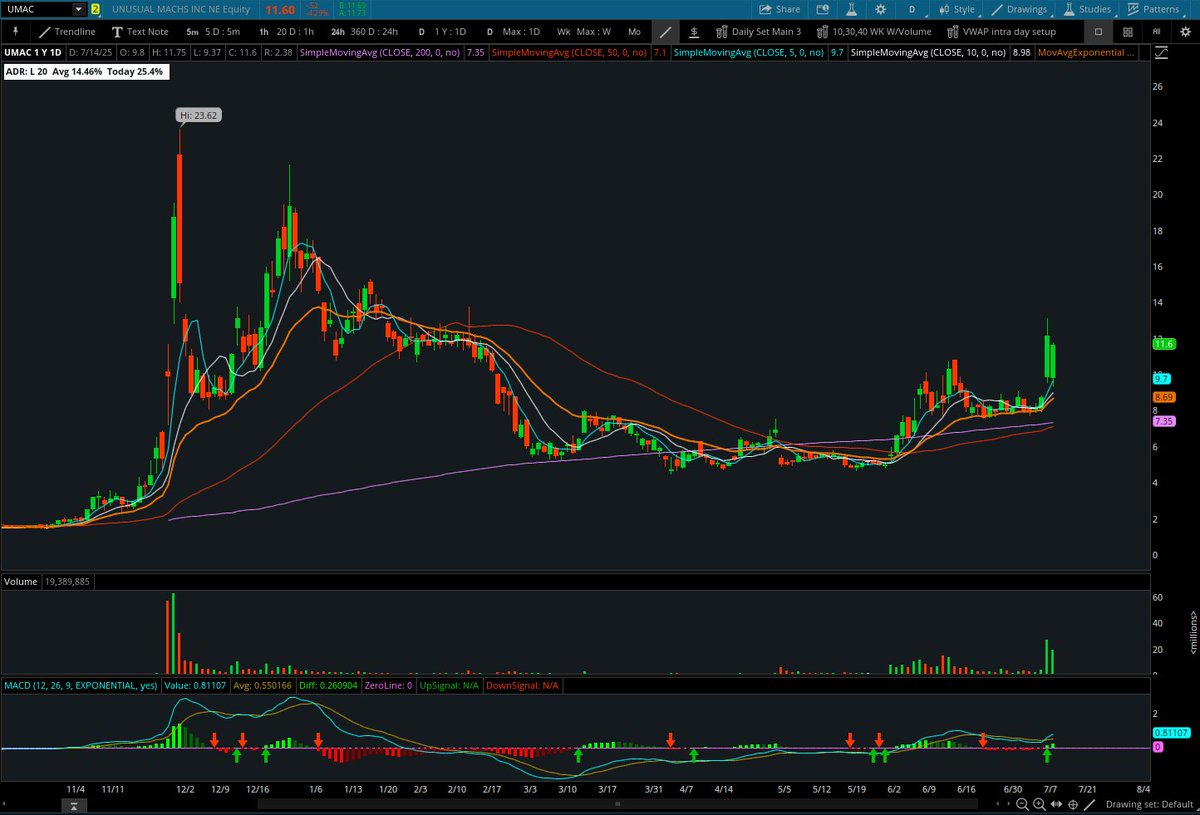The width and height of the screenshot is (1200, 815).
Task: Click SimpleMovingAvg (CLOSE, 200, 0, no) label
Action: (381, 51)
